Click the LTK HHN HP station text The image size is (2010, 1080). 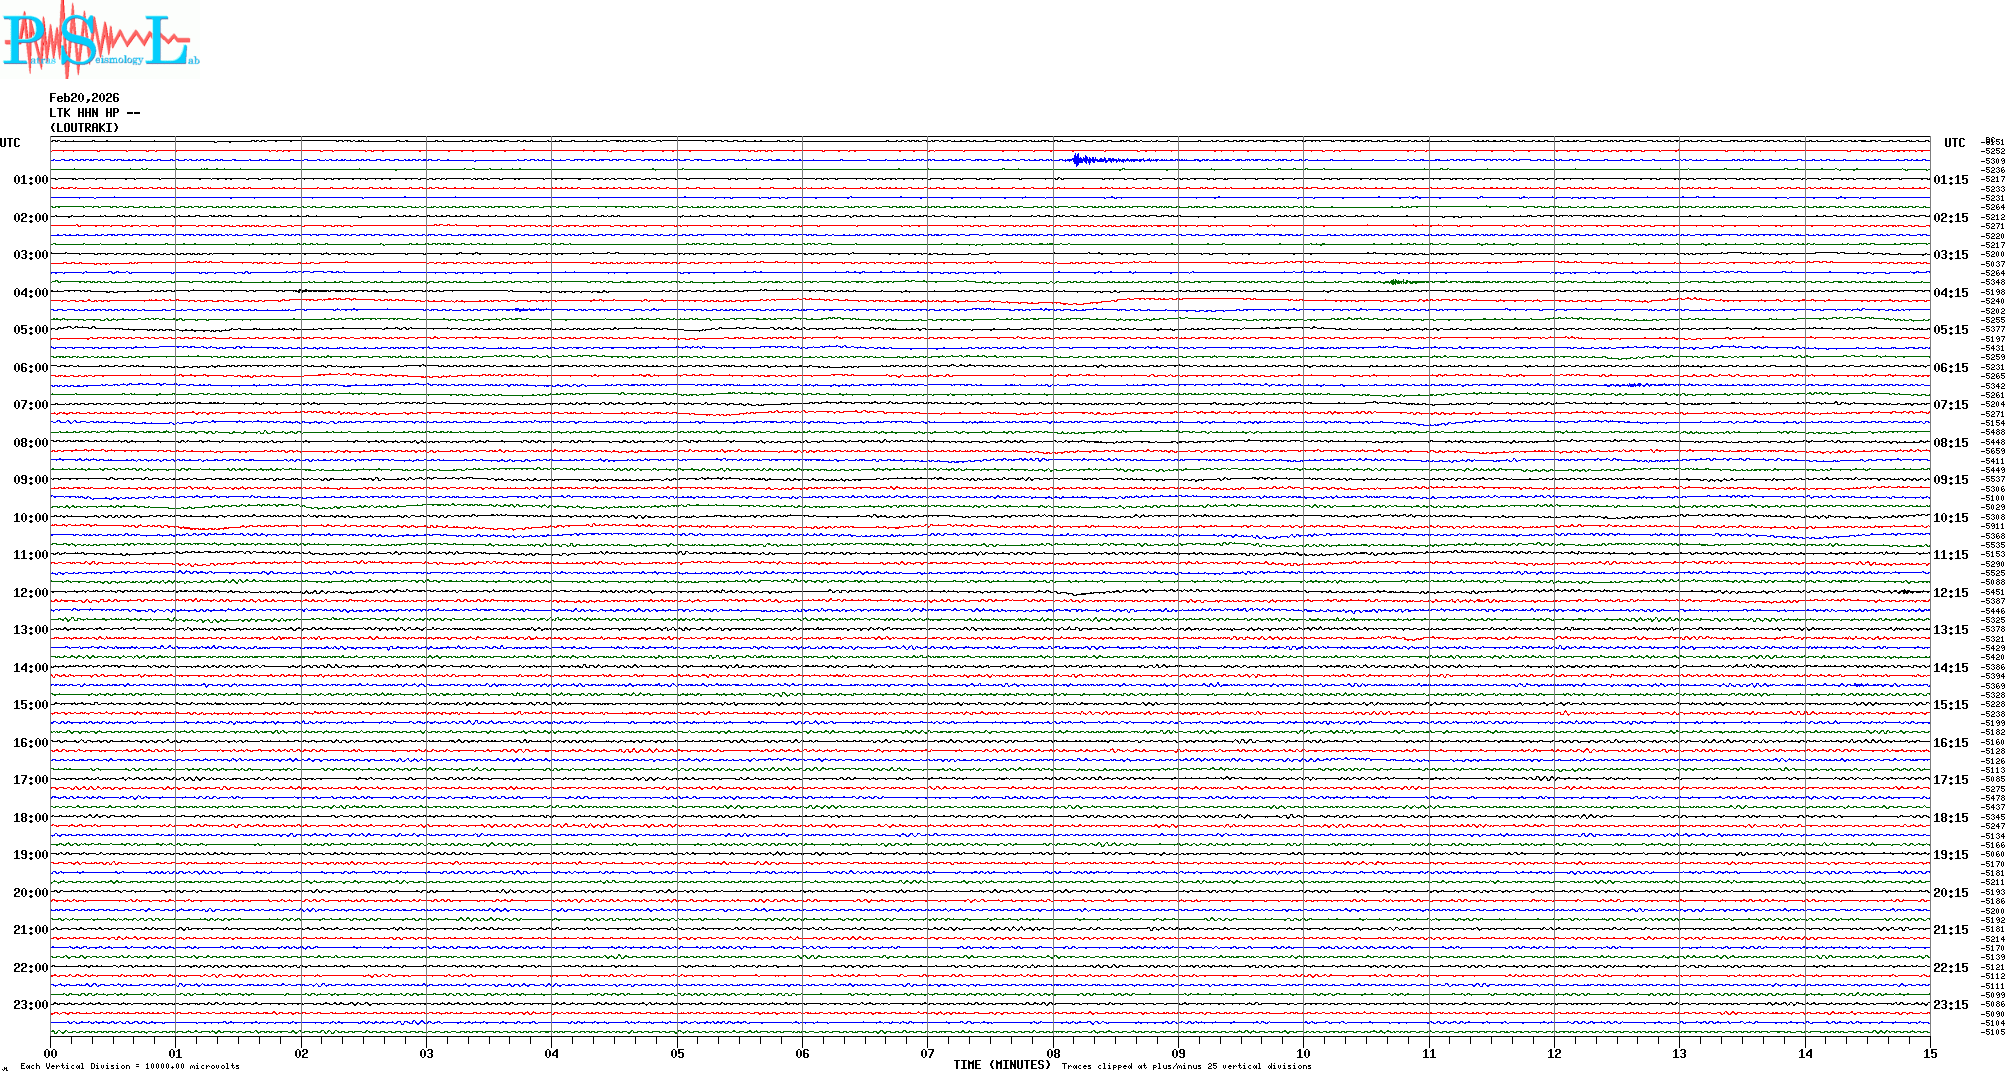94,113
